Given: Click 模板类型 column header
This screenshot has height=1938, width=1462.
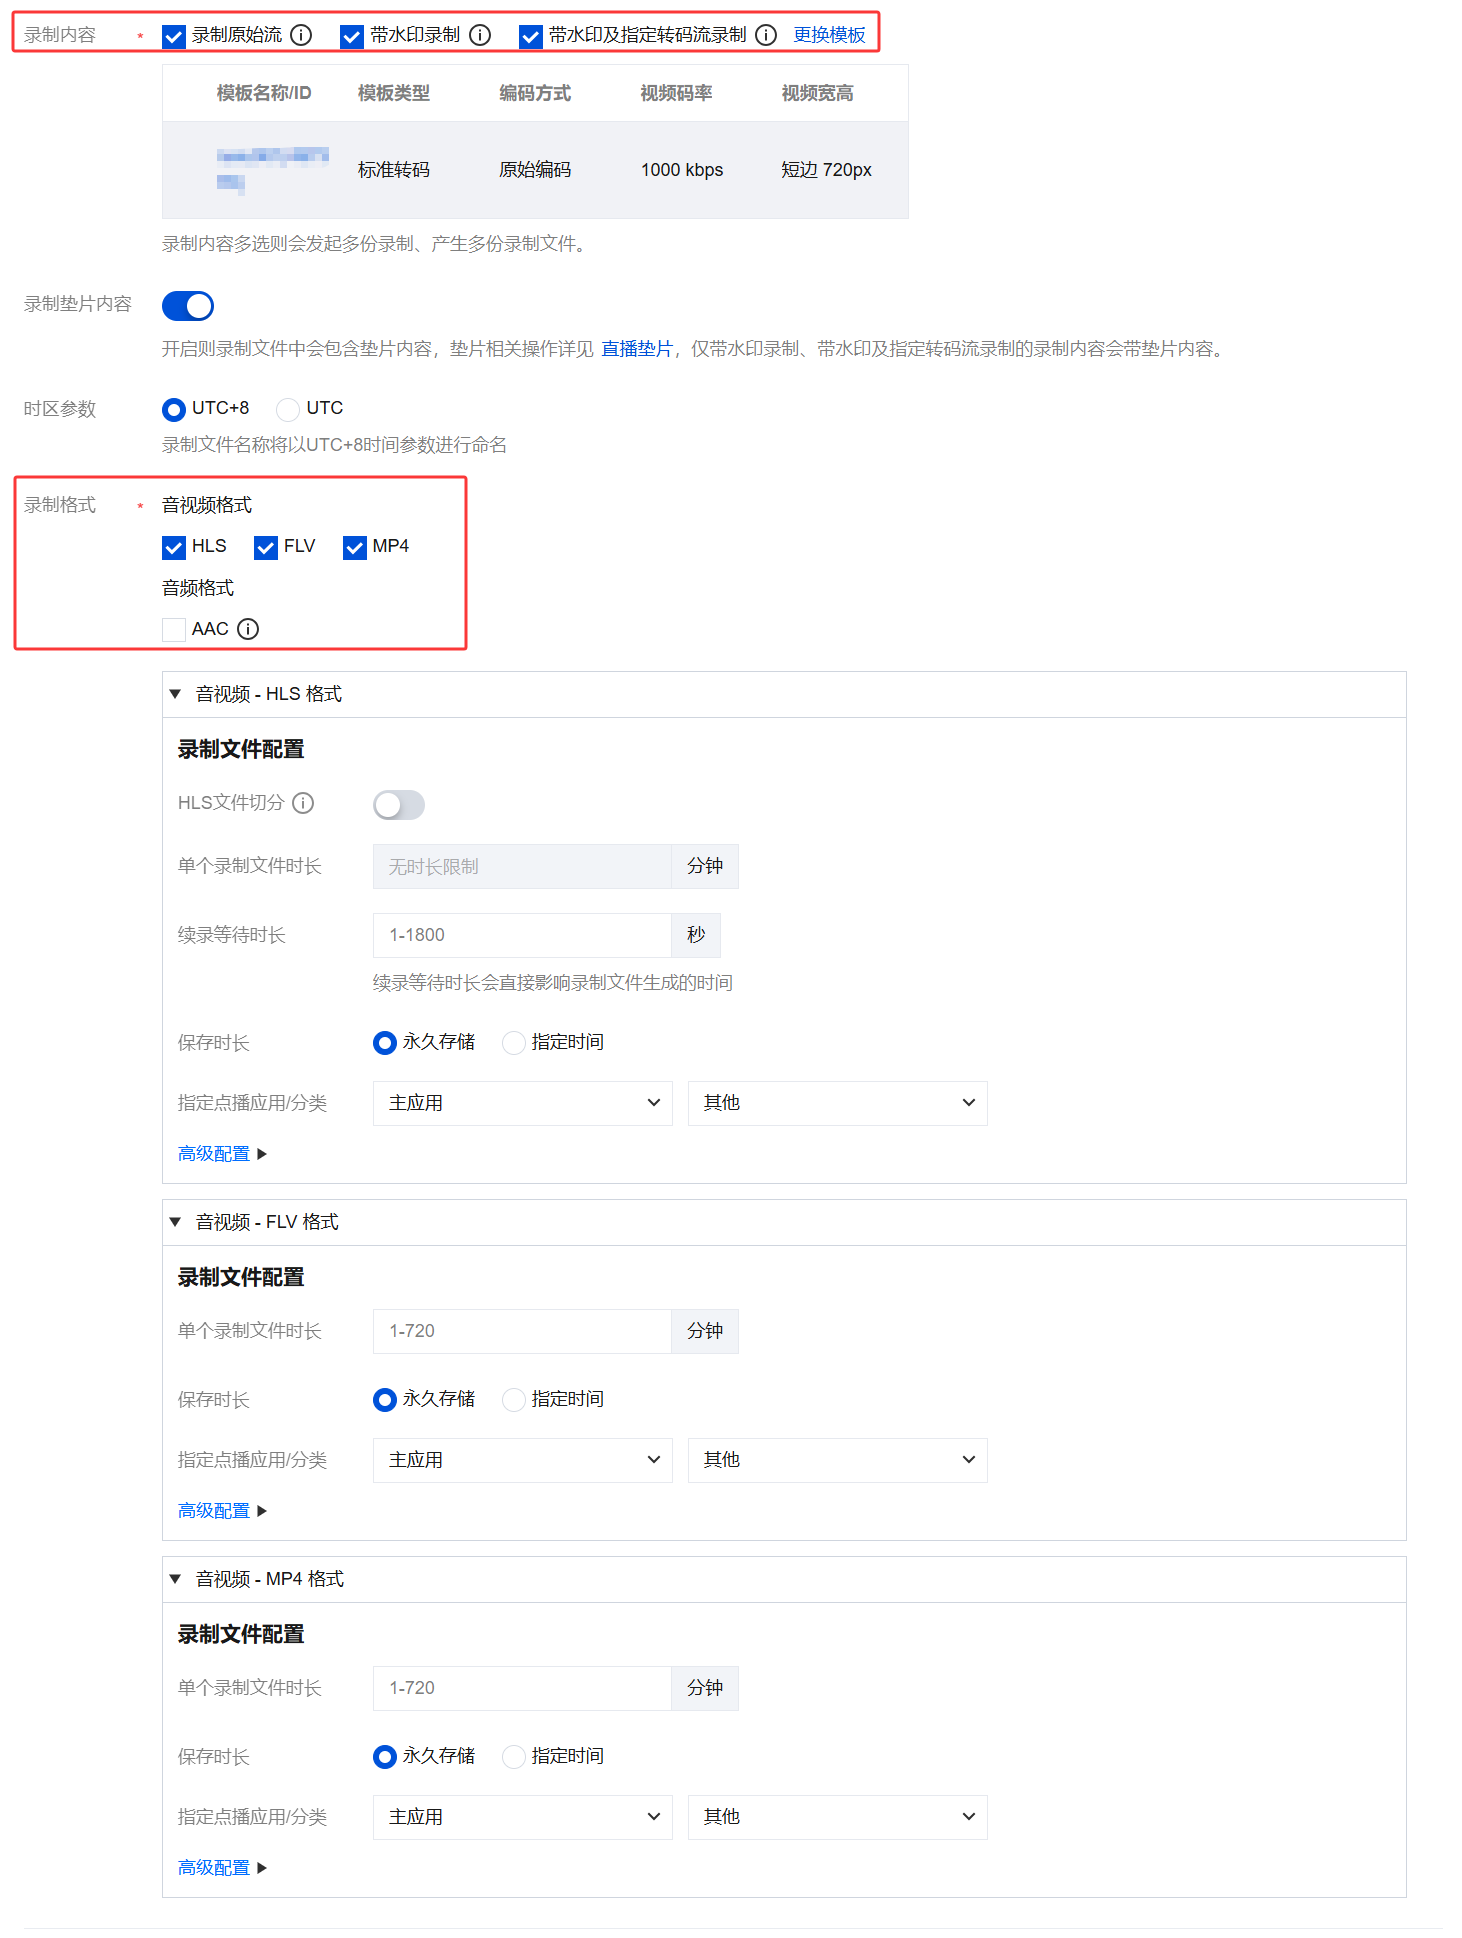Looking at the screenshot, I should pos(394,93).
